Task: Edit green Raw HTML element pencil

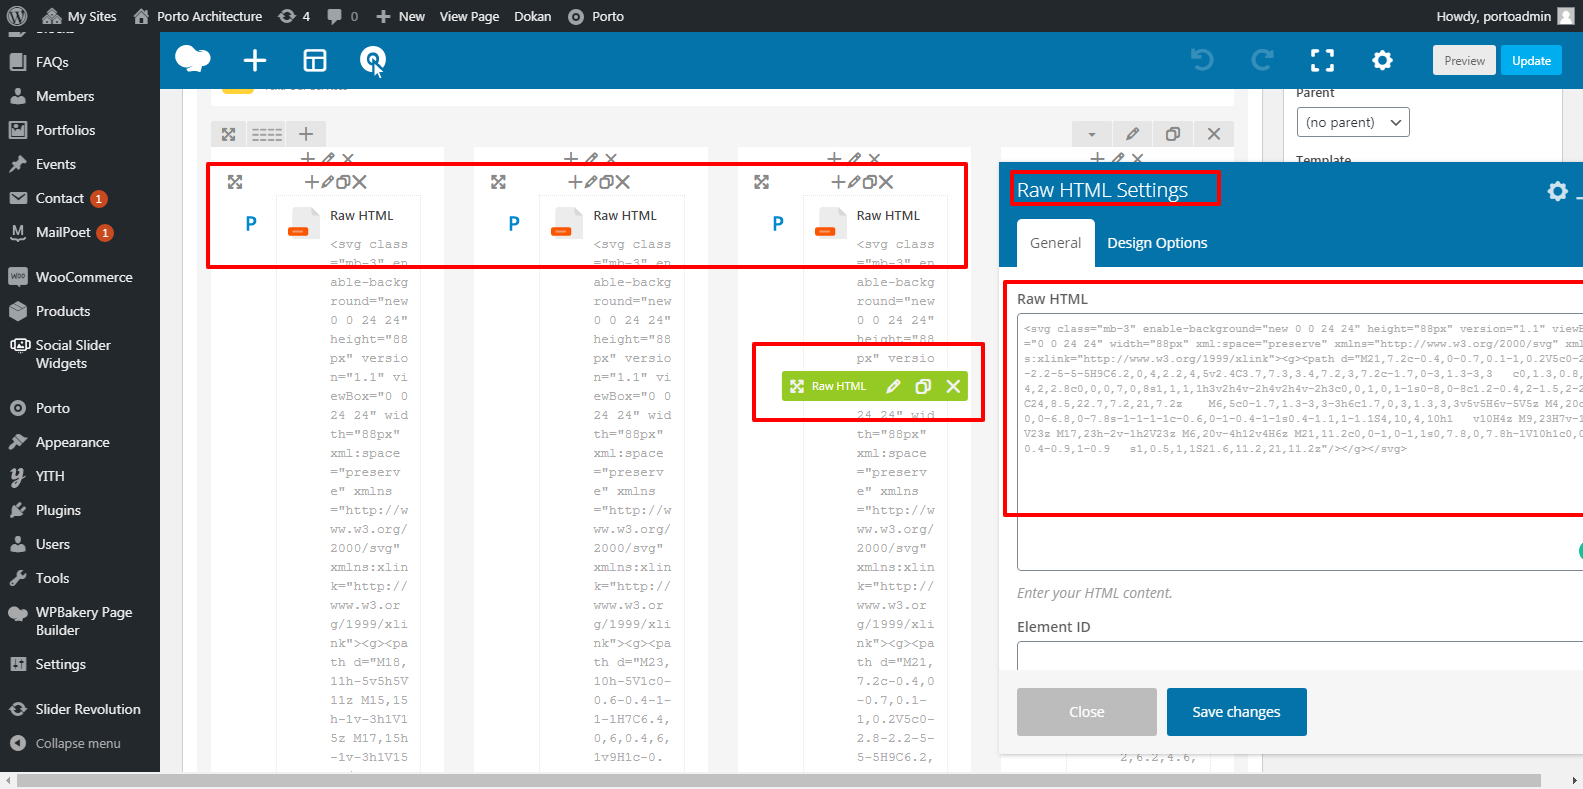Action: tap(893, 386)
